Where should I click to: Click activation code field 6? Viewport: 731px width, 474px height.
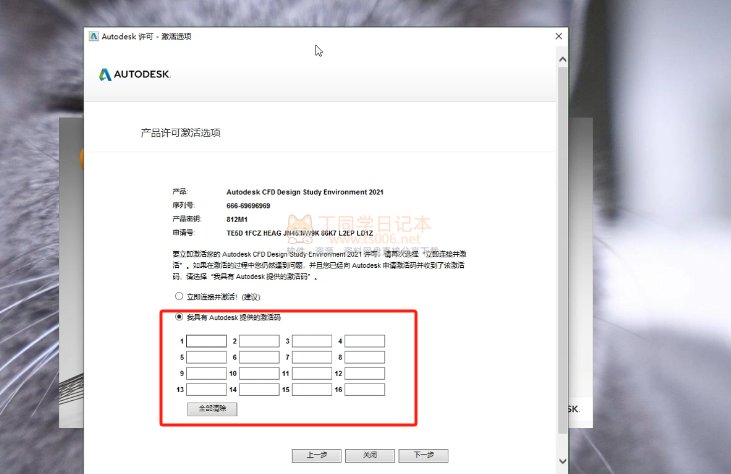coord(259,357)
